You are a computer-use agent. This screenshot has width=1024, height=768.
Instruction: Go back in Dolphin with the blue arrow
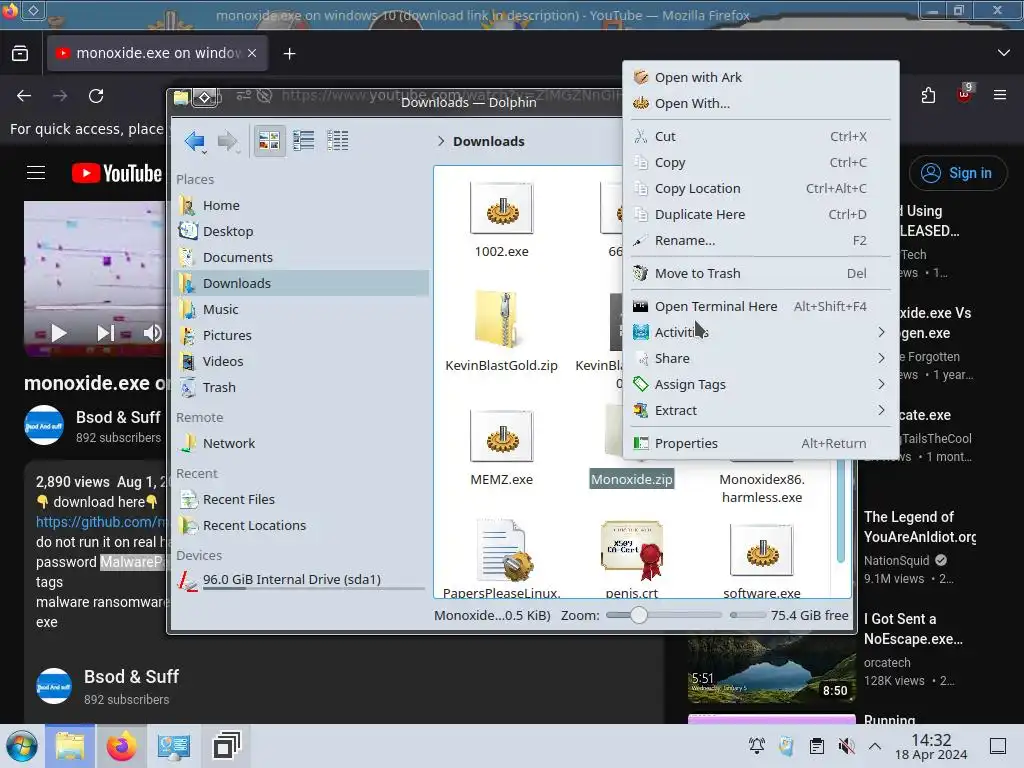pyautogui.click(x=195, y=140)
